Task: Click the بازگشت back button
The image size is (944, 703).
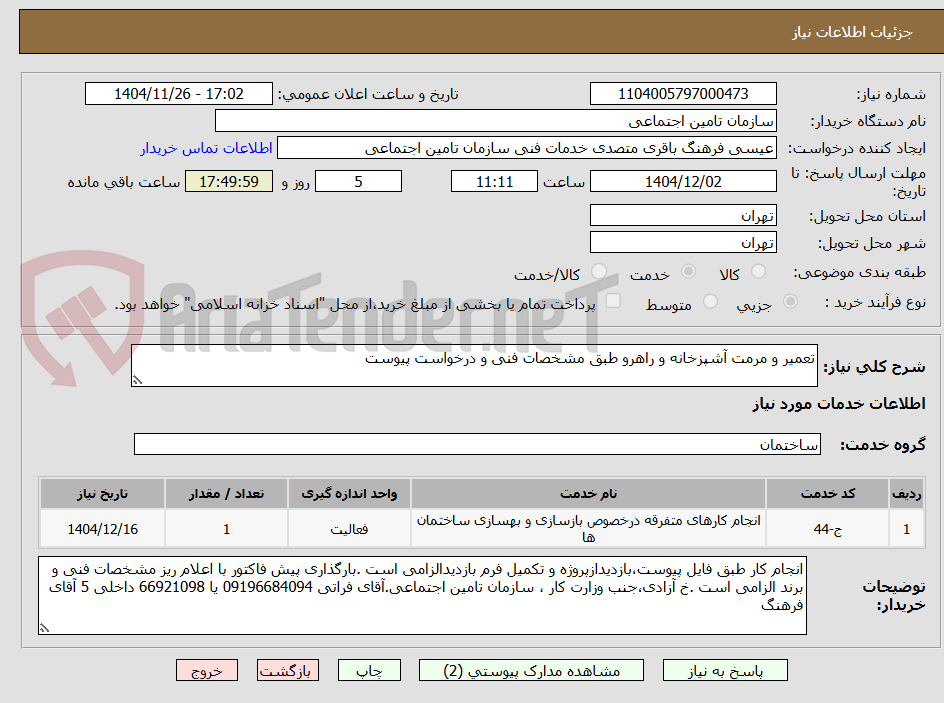Action: point(288,670)
